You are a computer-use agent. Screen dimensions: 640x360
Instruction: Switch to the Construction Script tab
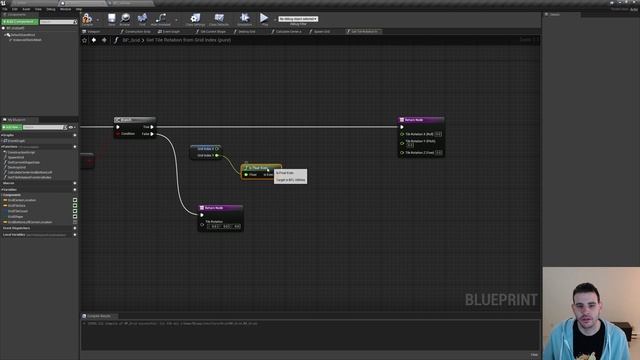136,31
